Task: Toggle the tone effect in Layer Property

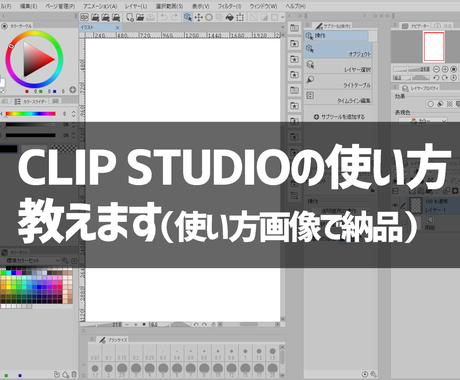Action: click(x=449, y=104)
